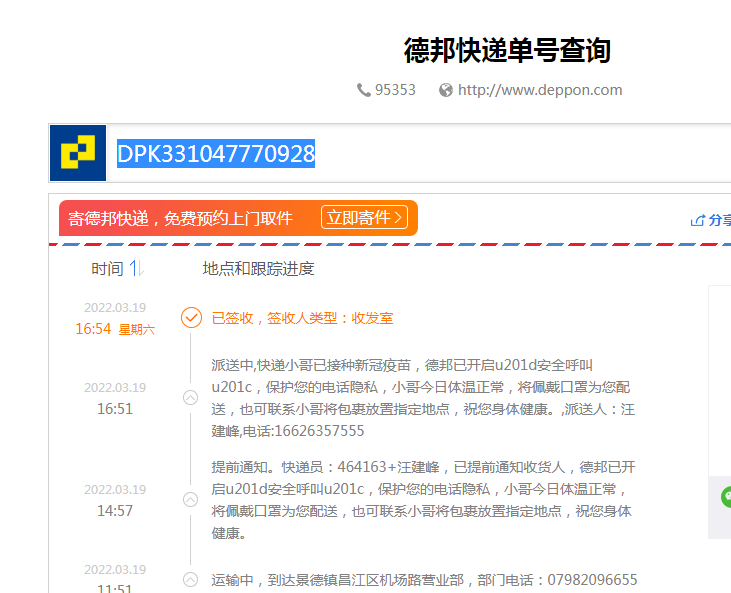Click the 快递员:464163+汪建峰 notification text

pyautogui.click(x=362, y=467)
